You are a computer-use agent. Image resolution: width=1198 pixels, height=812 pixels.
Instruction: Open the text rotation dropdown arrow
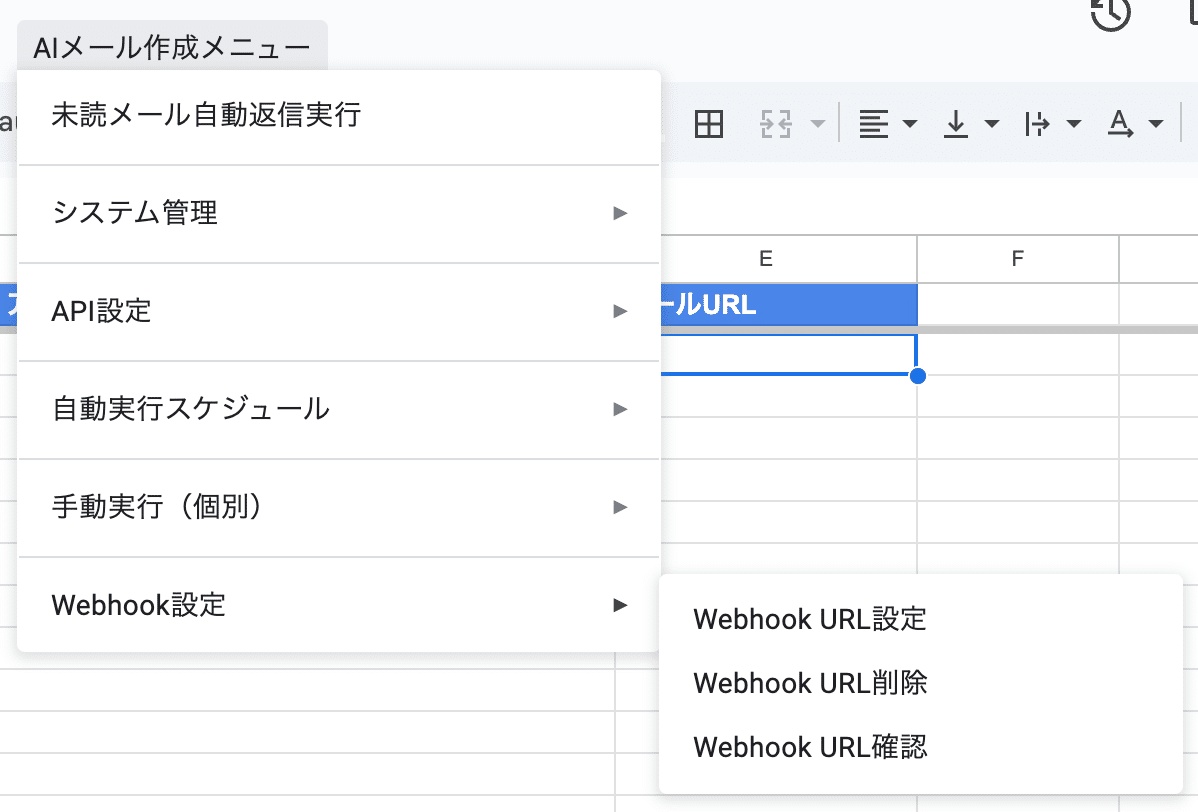pyautogui.click(x=1156, y=125)
